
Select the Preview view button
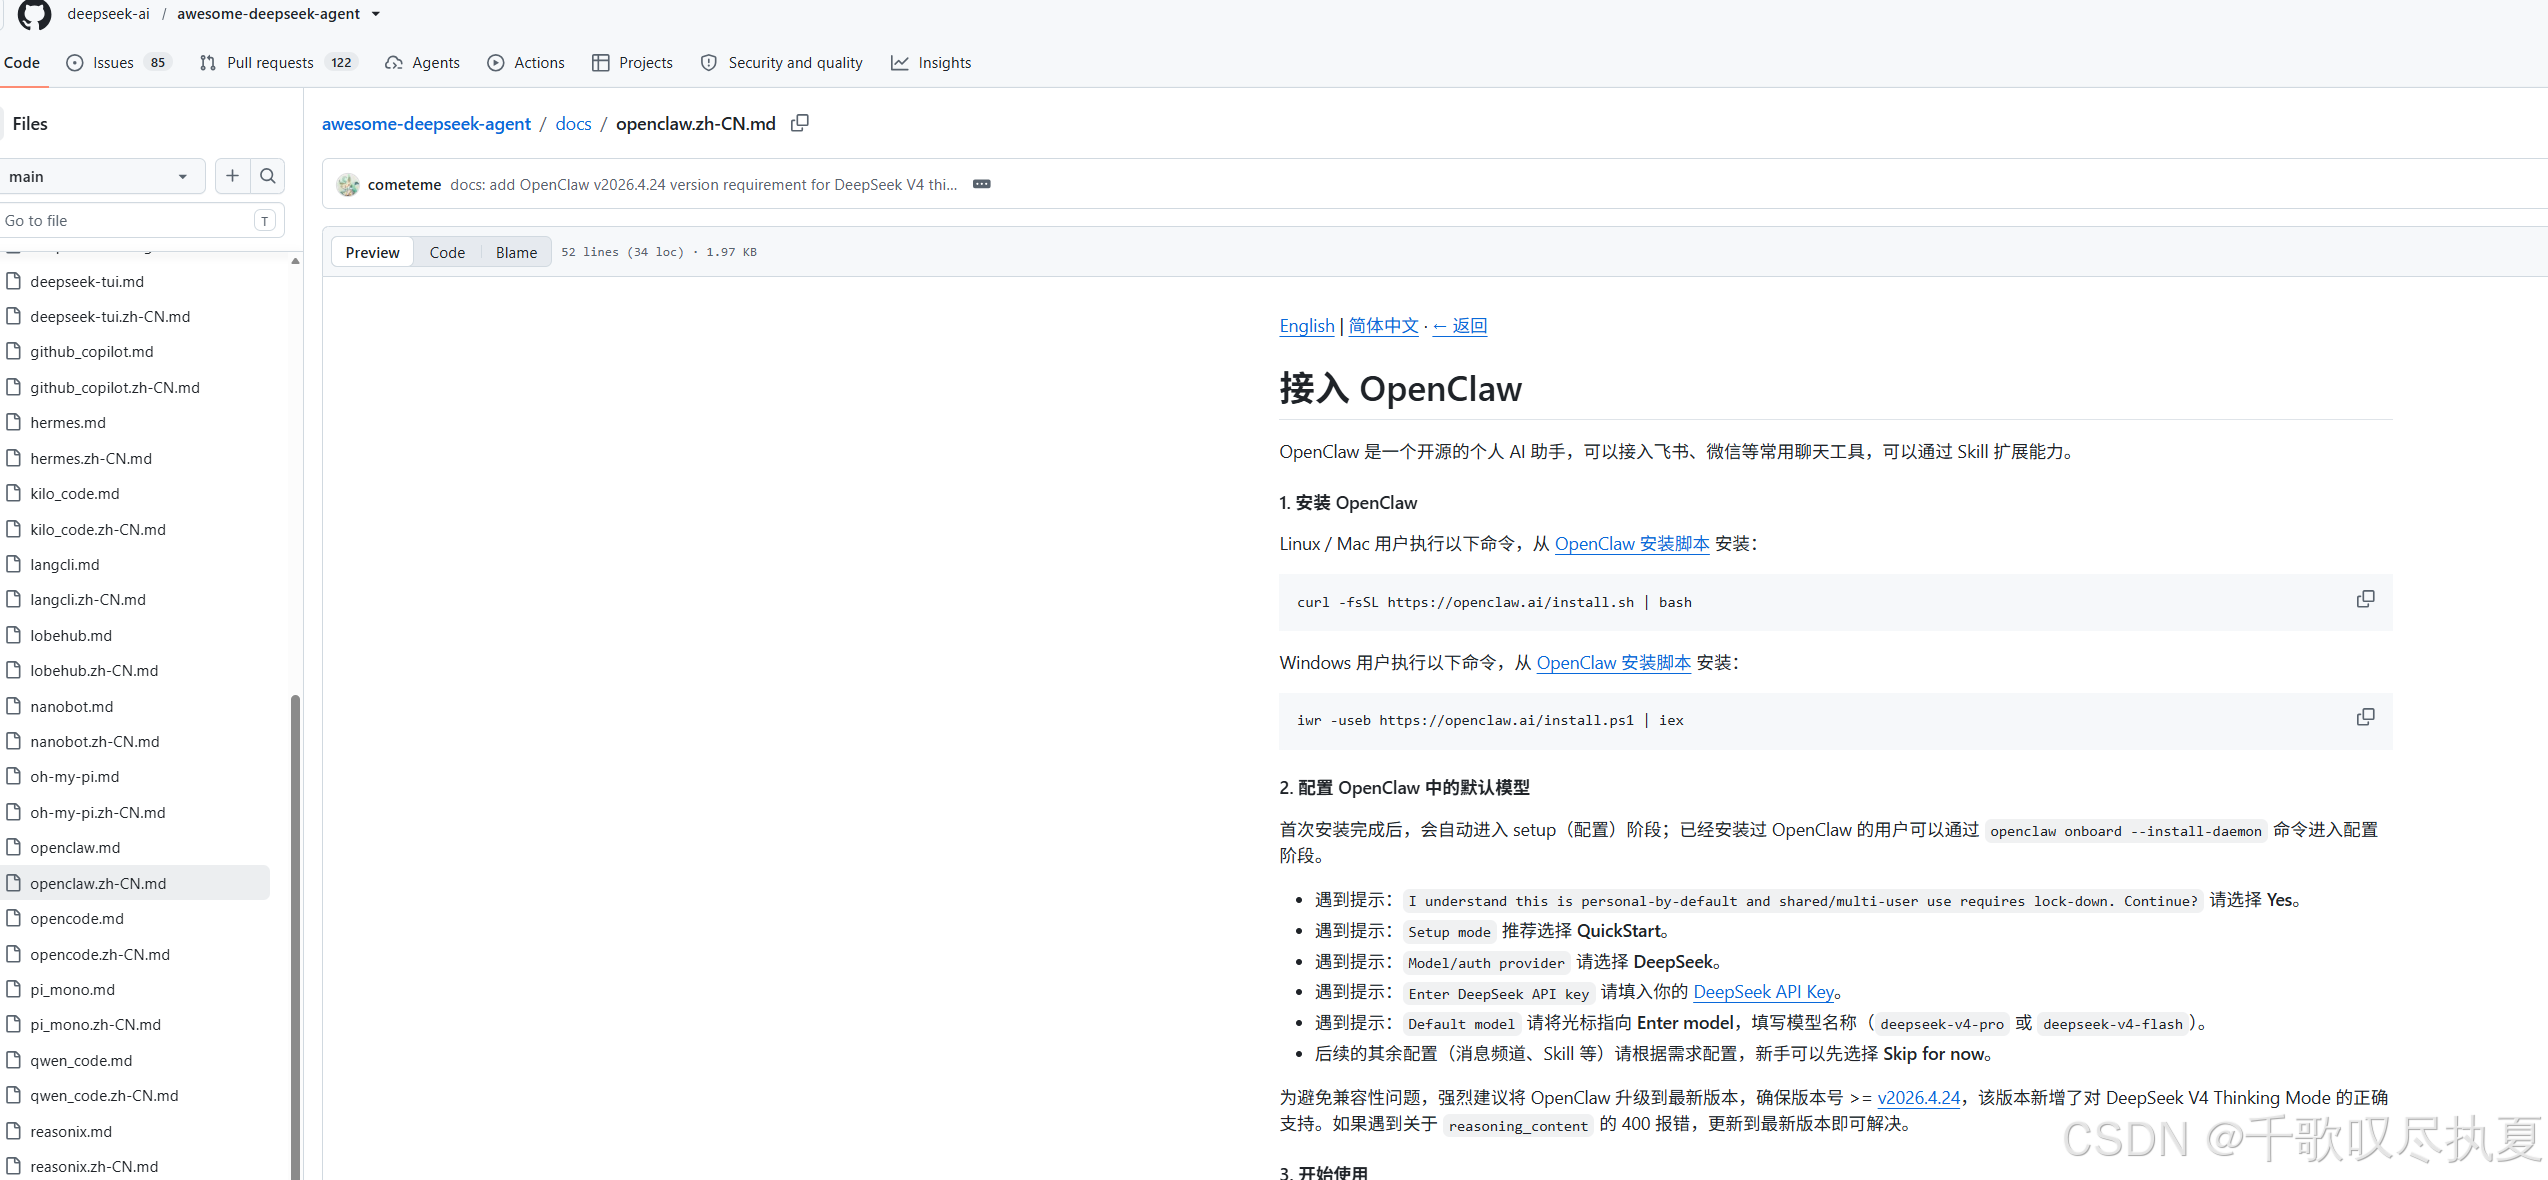click(x=372, y=252)
